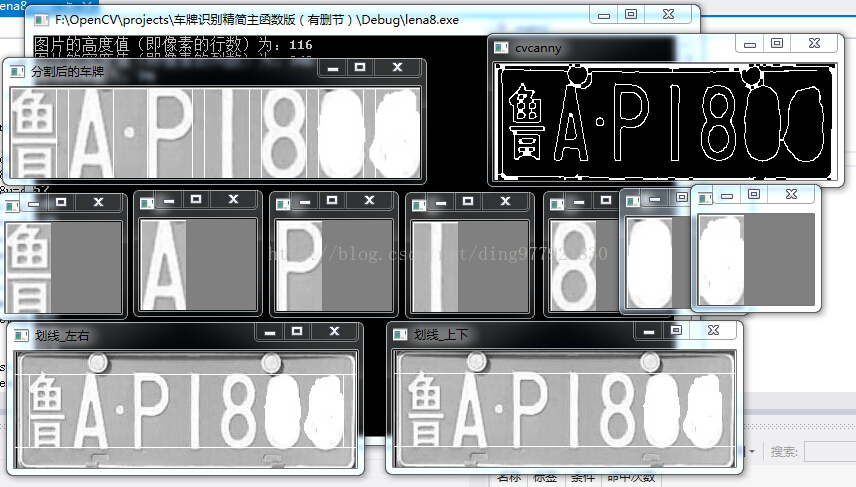Image resolution: width=856 pixels, height=487 pixels.
Task: Minimize the lena8.exe console window
Action: tap(604, 14)
